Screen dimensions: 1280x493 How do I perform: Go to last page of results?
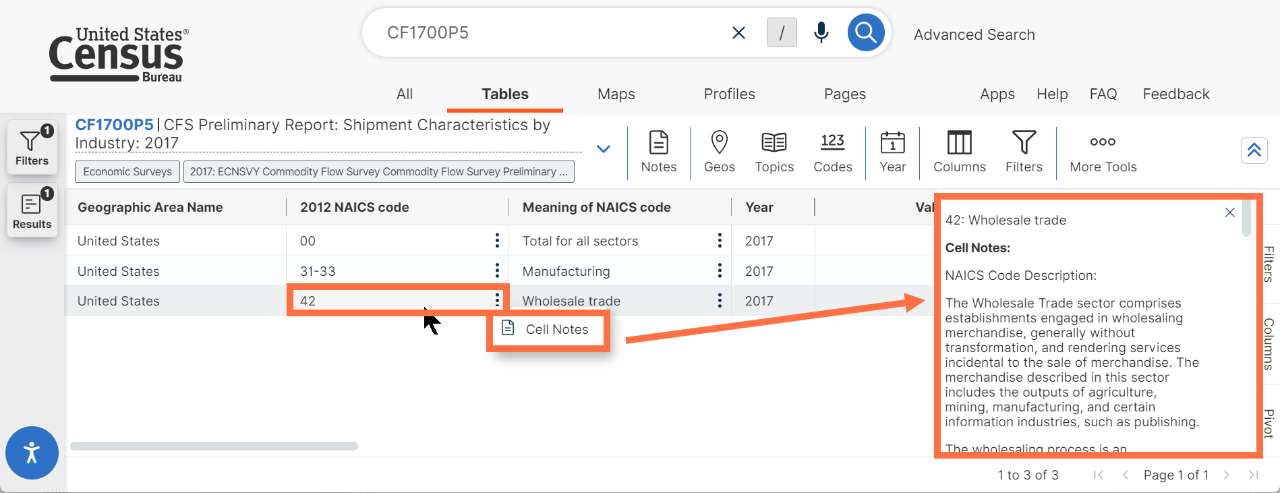[1253, 475]
